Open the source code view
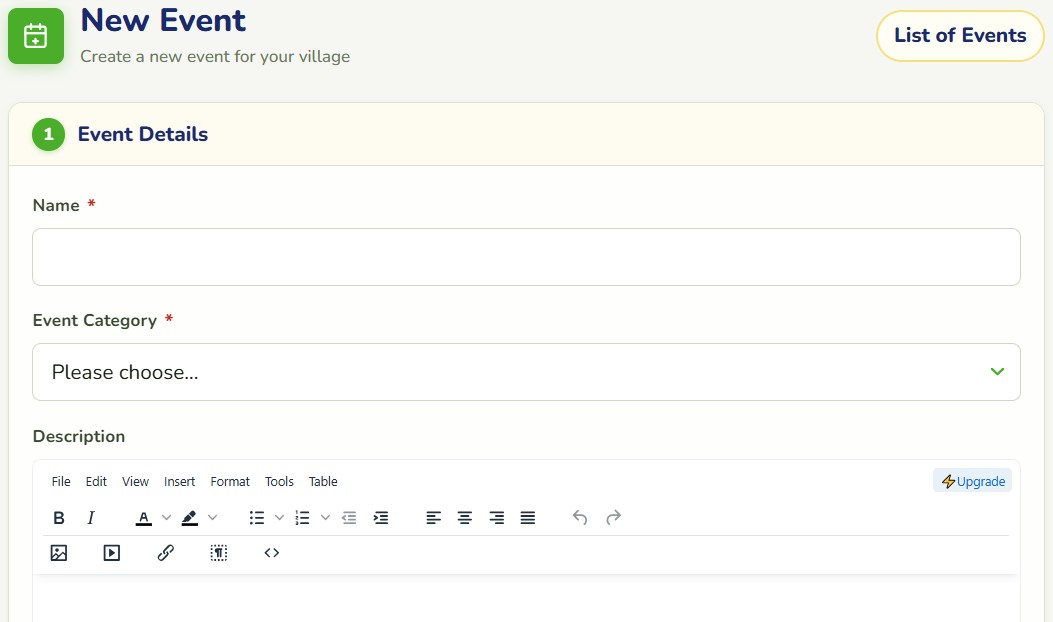The width and height of the screenshot is (1053, 622). 271,553
